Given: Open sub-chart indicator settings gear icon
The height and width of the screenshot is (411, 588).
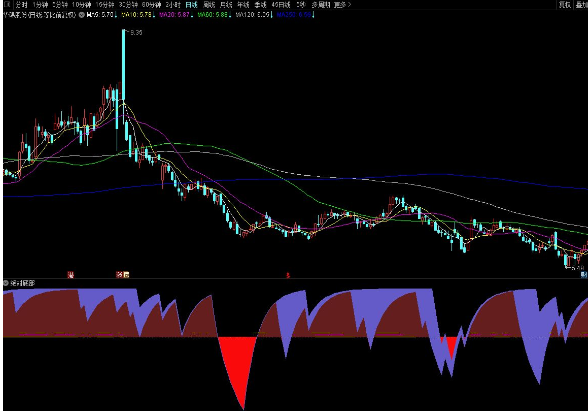Looking at the screenshot, I should tap(6, 283).
